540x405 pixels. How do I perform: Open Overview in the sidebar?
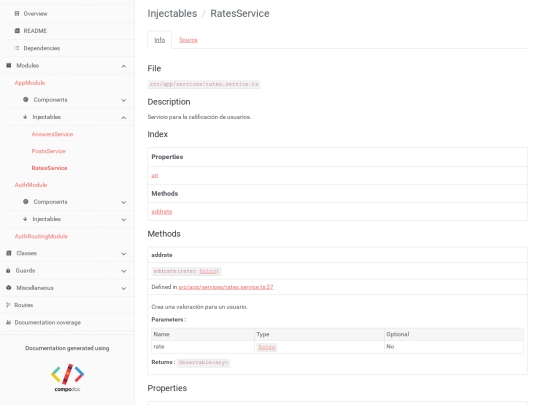(35, 13)
